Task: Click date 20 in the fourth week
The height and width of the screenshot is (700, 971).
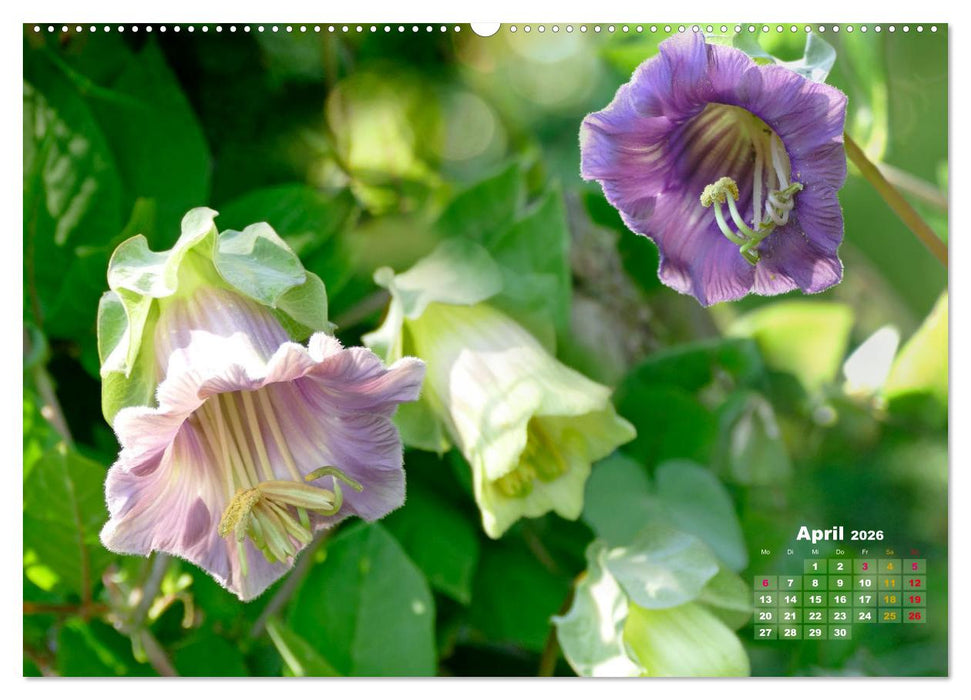Action: tap(765, 615)
